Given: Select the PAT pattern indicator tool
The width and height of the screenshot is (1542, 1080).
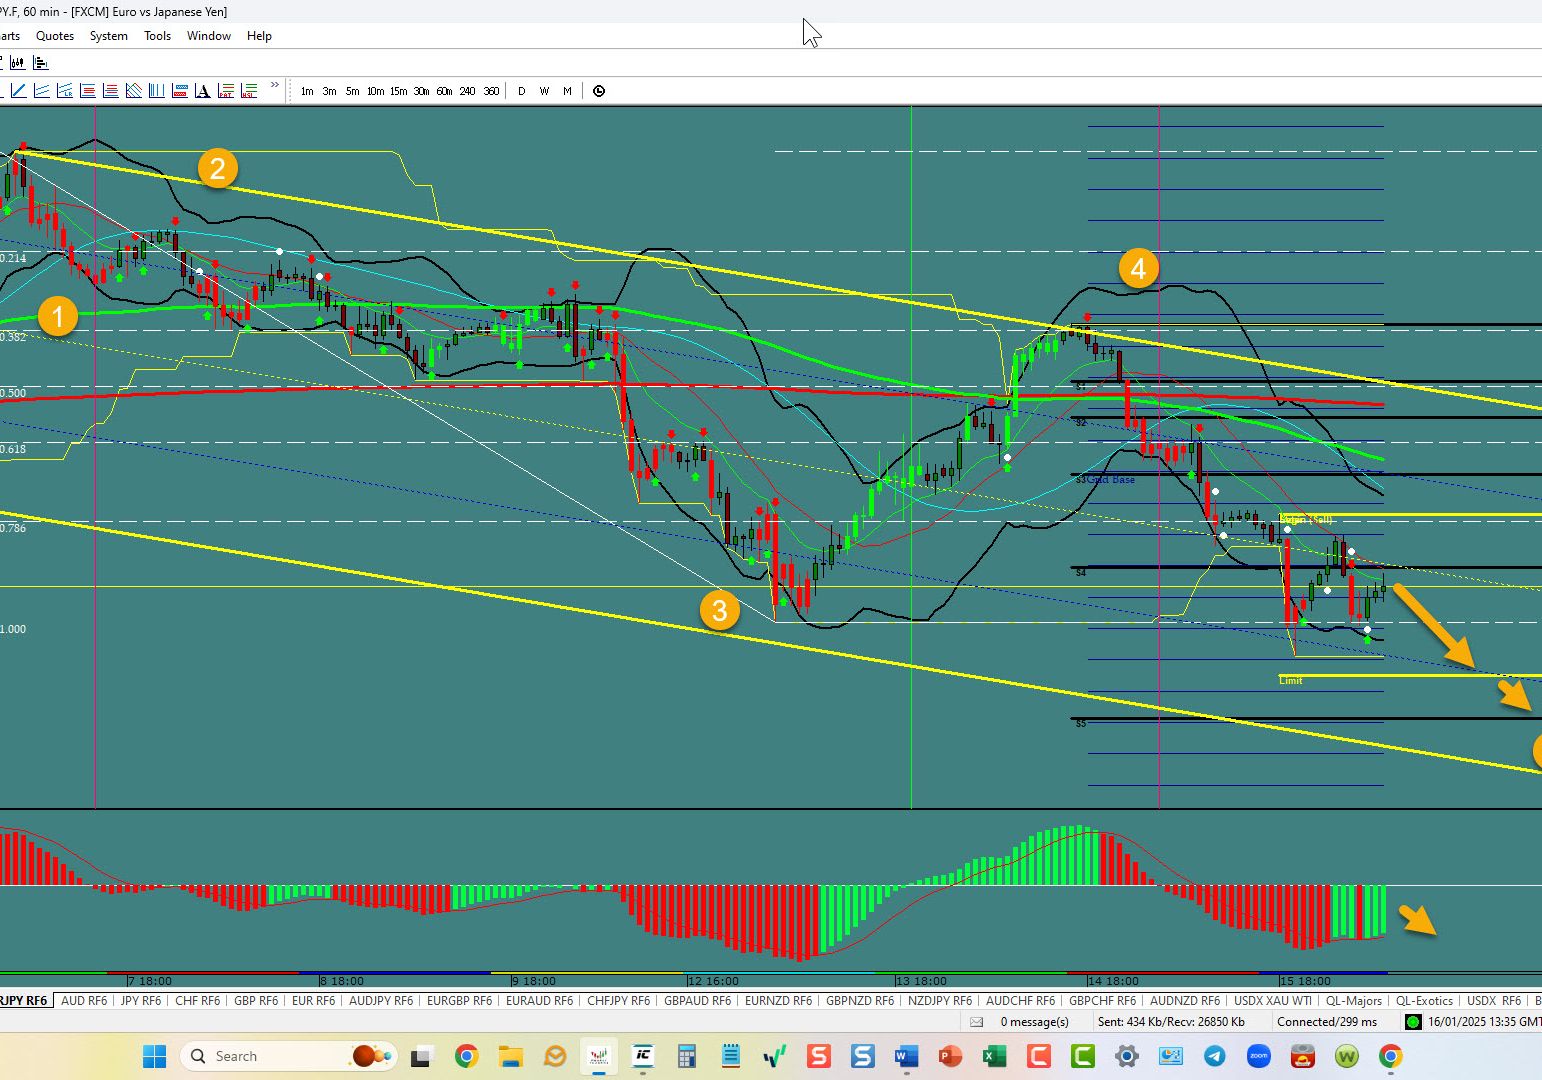Looking at the screenshot, I should (x=226, y=90).
